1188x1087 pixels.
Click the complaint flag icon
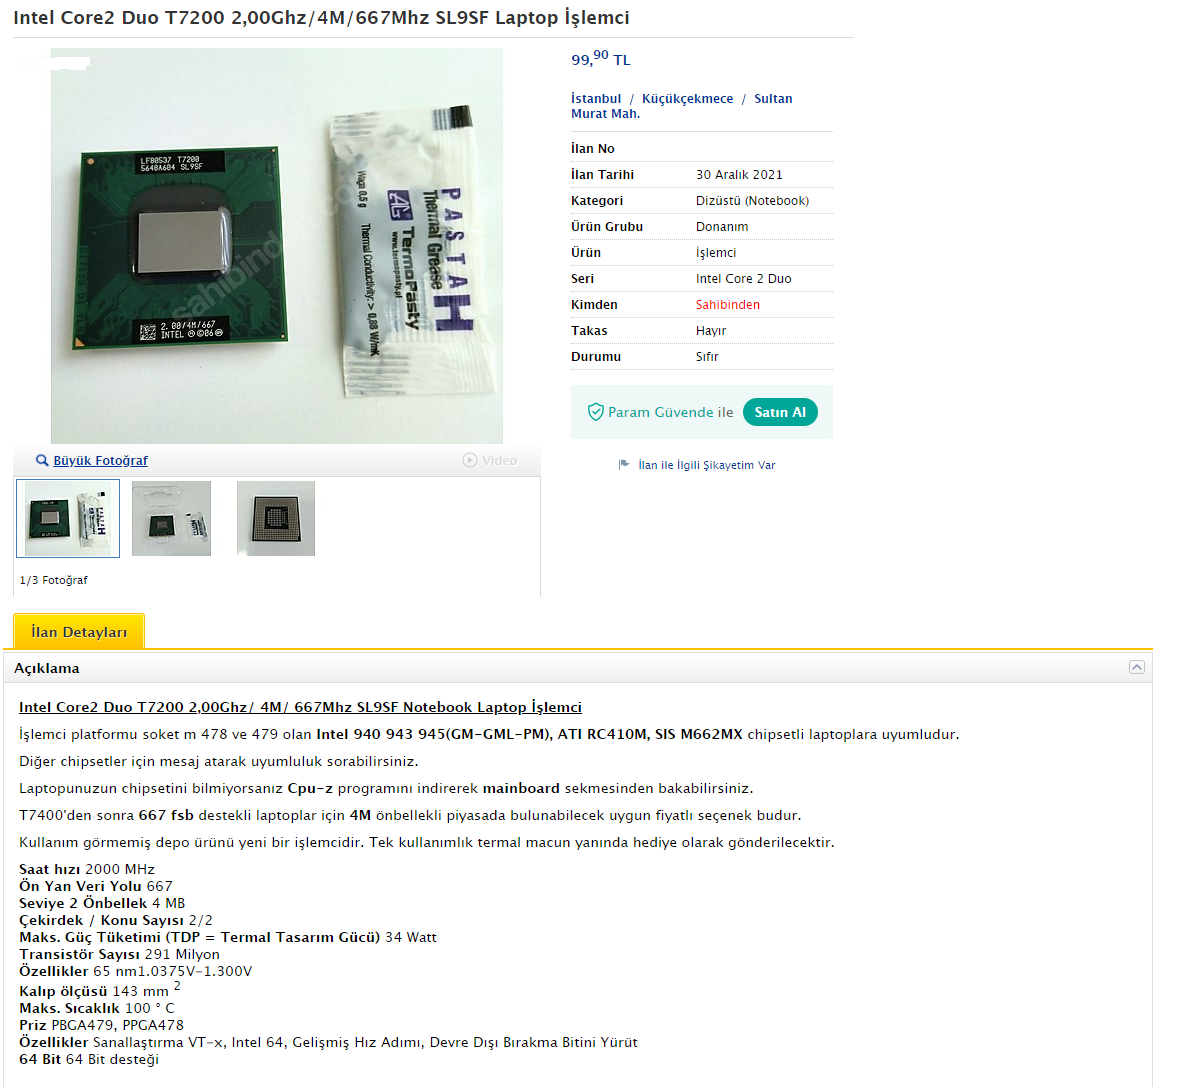coord(624,464)
